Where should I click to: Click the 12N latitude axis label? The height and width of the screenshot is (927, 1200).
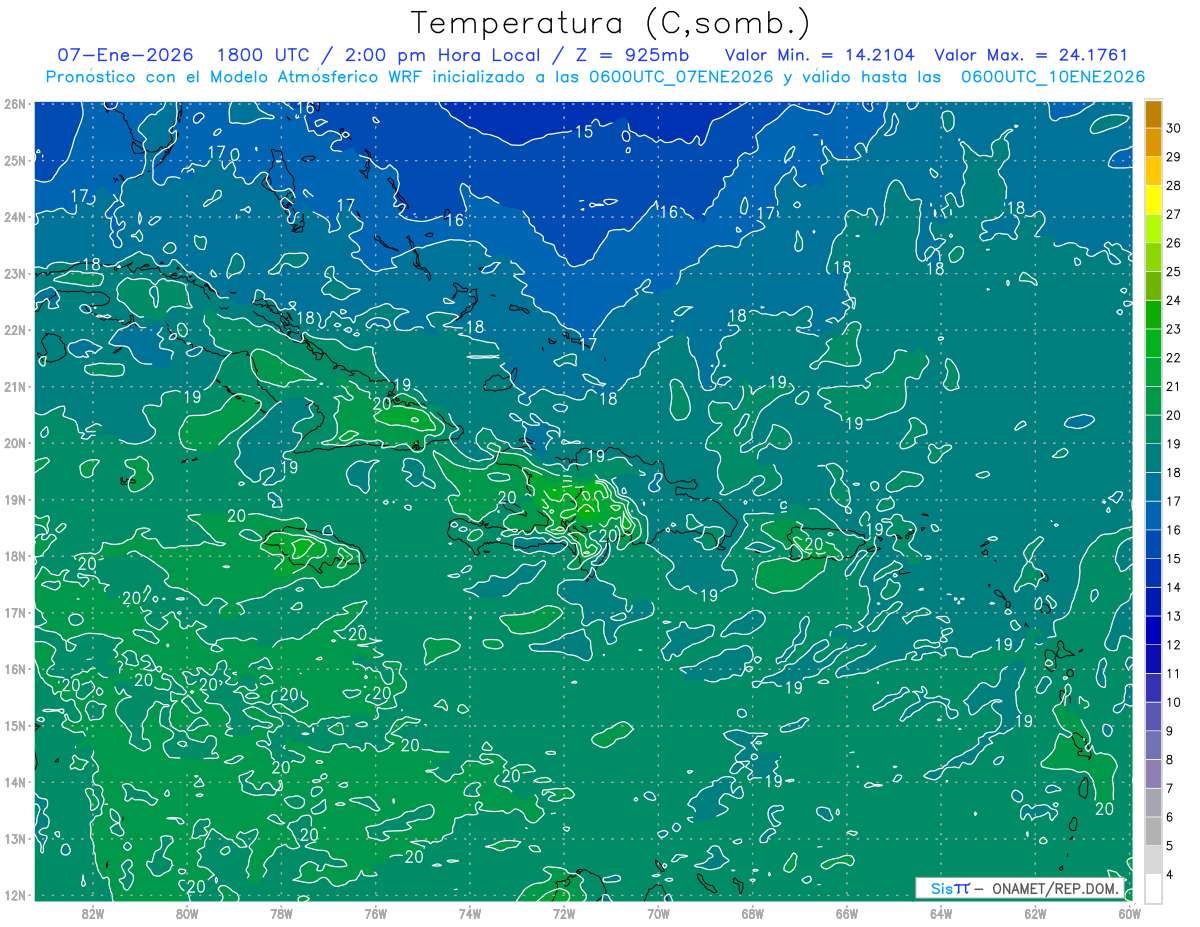point(14,895)
